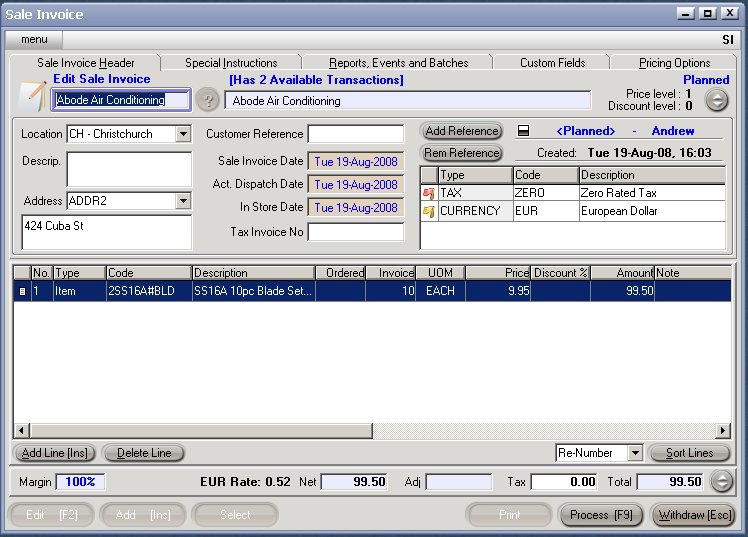Click Rem Reference button

coord(461,153)
